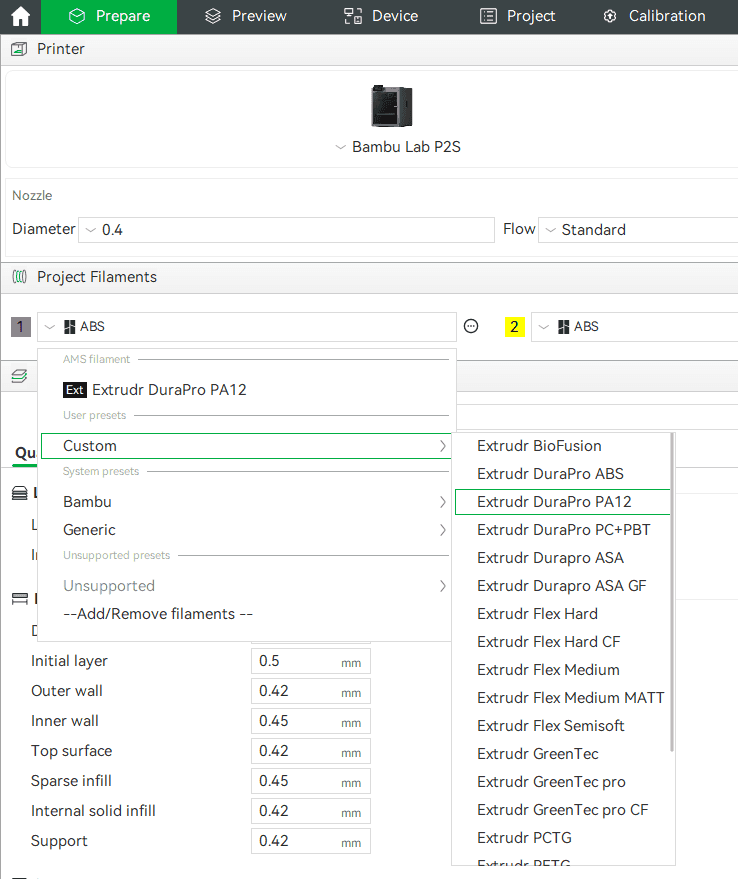Viewport: 738px width, 879px height.
Task: Open the Calibration tab
Action: (x=654, y=16)
